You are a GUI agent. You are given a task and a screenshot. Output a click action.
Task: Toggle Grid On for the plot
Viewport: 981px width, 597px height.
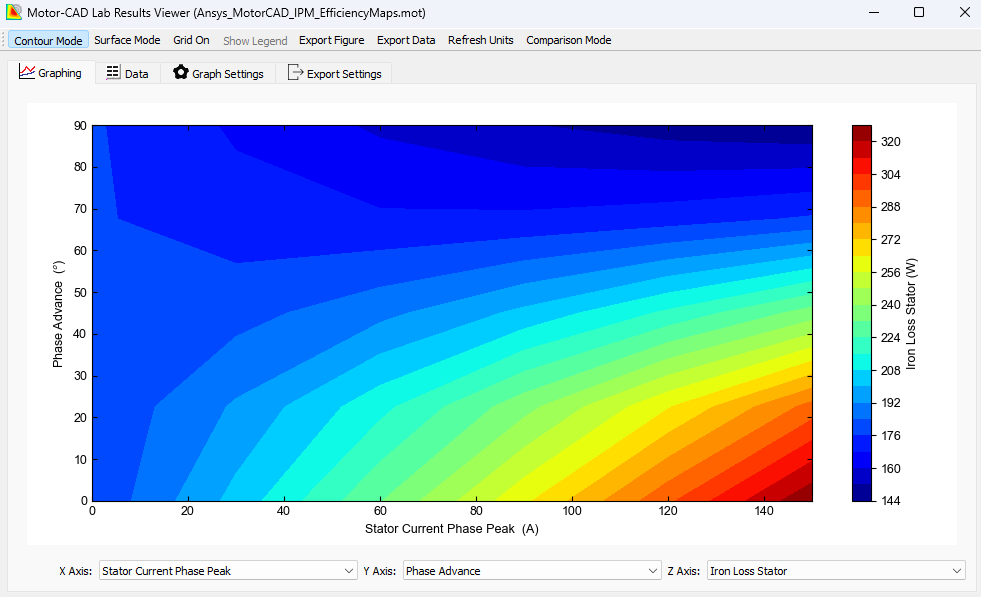click(x=191, y=40)
